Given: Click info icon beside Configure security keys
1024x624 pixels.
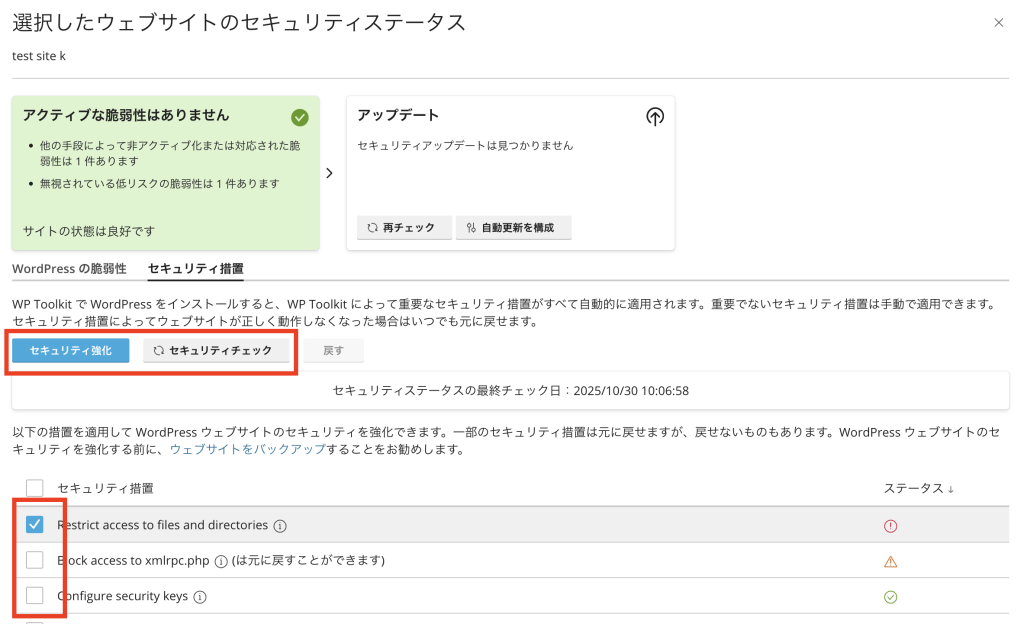Looking at the screenshot, I should [x=199, y=597].
